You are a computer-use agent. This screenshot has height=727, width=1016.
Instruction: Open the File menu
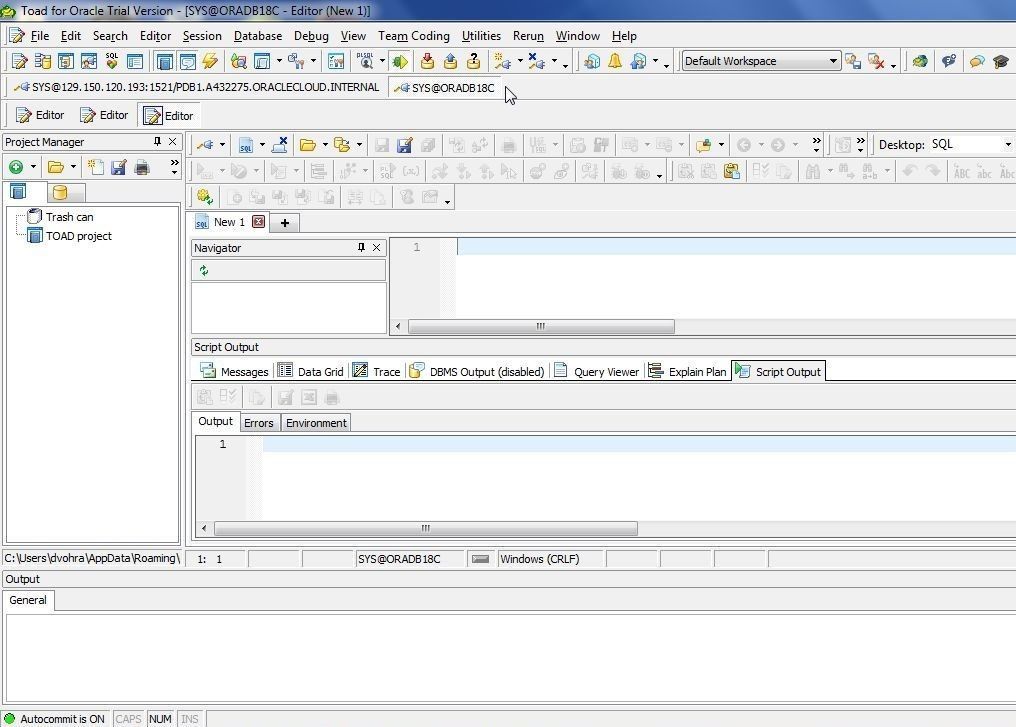pyautogui.click(x=40, y=36)
